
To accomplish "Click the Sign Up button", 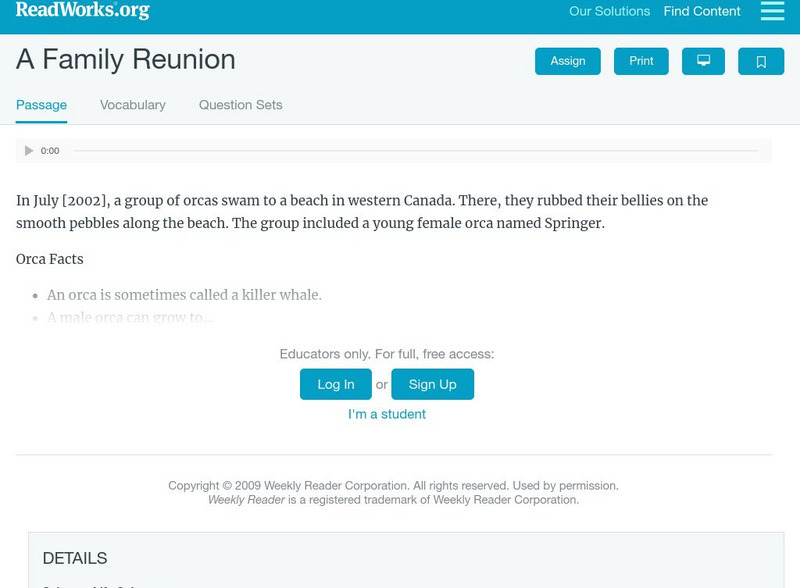I will coord(432,384).
